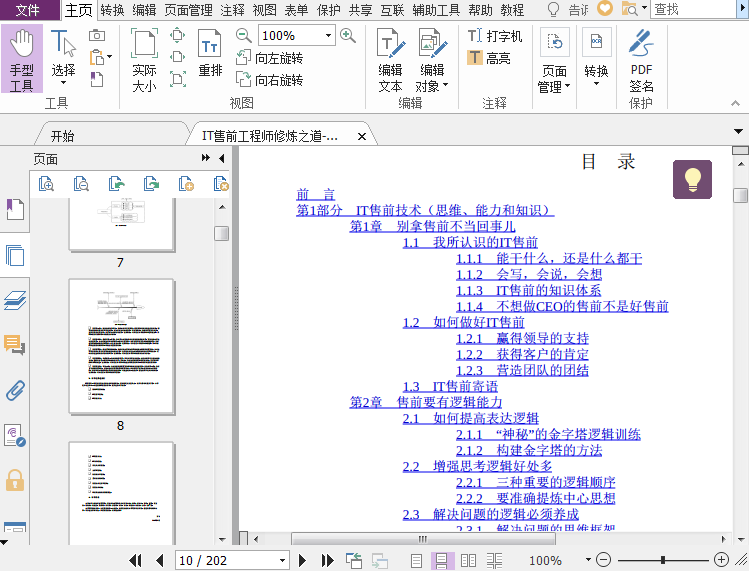This screenshot has height=571, width=749.
Task: Expand panel options double arrow
Action: pyautogui.click(x=205, y=158)
